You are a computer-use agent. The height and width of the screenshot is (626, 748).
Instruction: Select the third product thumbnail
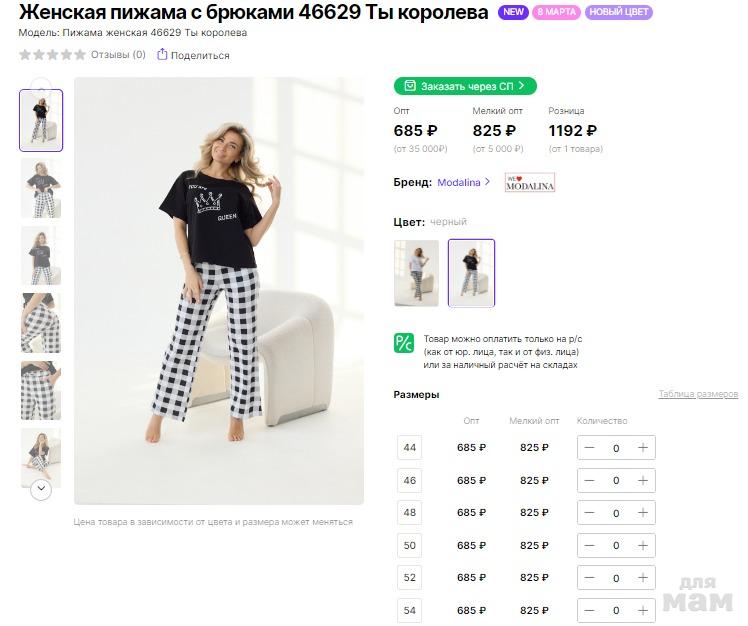pos(41,255)
